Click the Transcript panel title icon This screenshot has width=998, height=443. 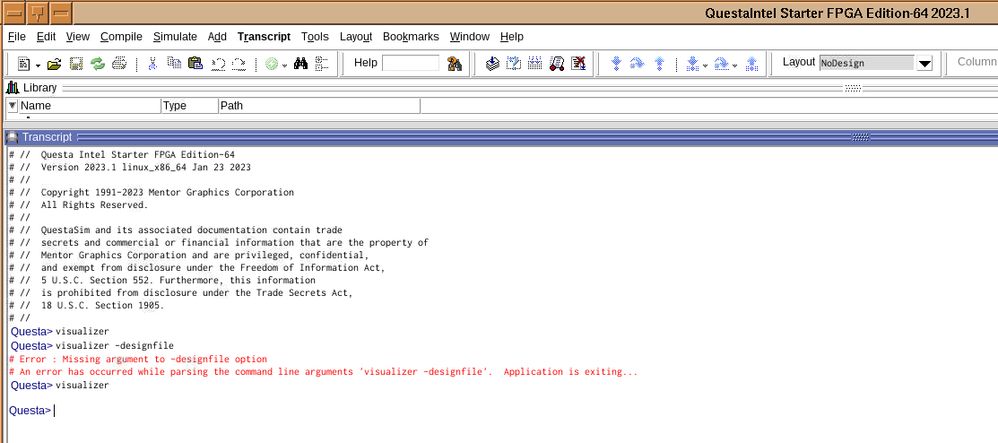[12, 137]
